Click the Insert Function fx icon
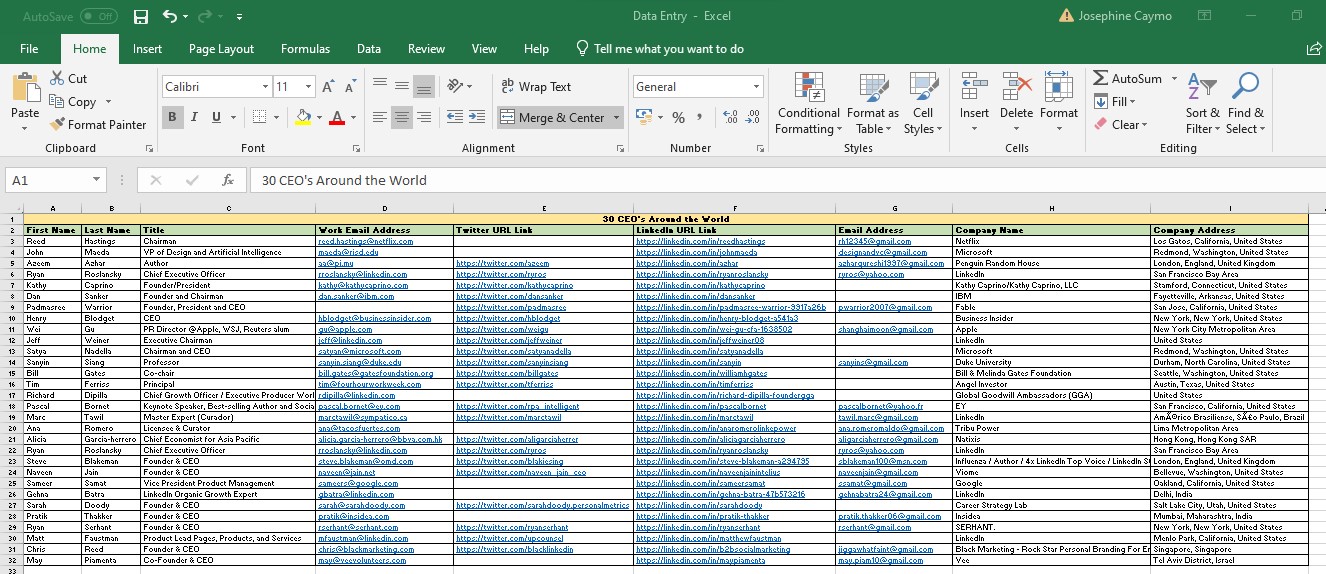1326x574 pixels. pos(228,180)
